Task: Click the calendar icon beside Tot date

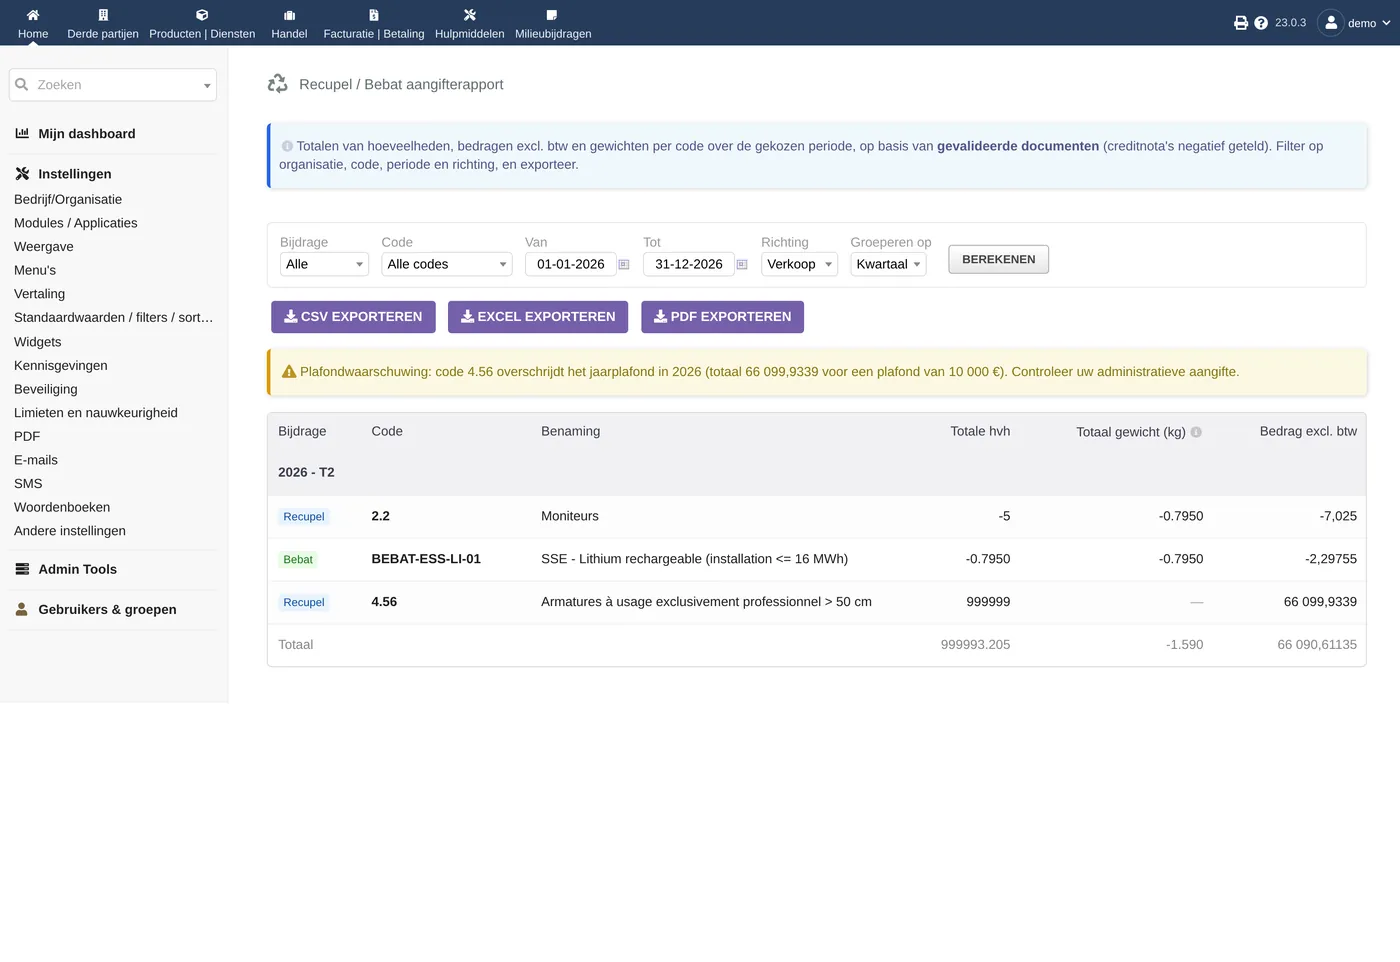Action: pos(742,265)
